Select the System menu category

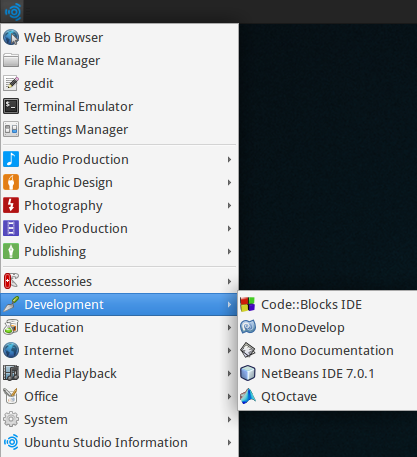[119, 420]
